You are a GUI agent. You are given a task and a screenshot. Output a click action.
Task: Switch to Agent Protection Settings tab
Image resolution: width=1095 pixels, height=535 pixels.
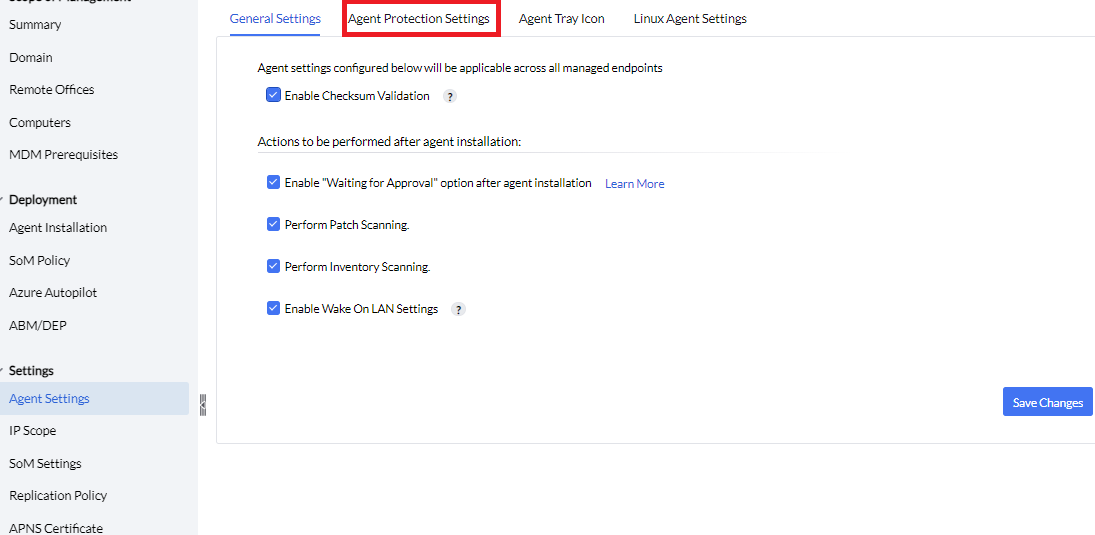[419, 19]
